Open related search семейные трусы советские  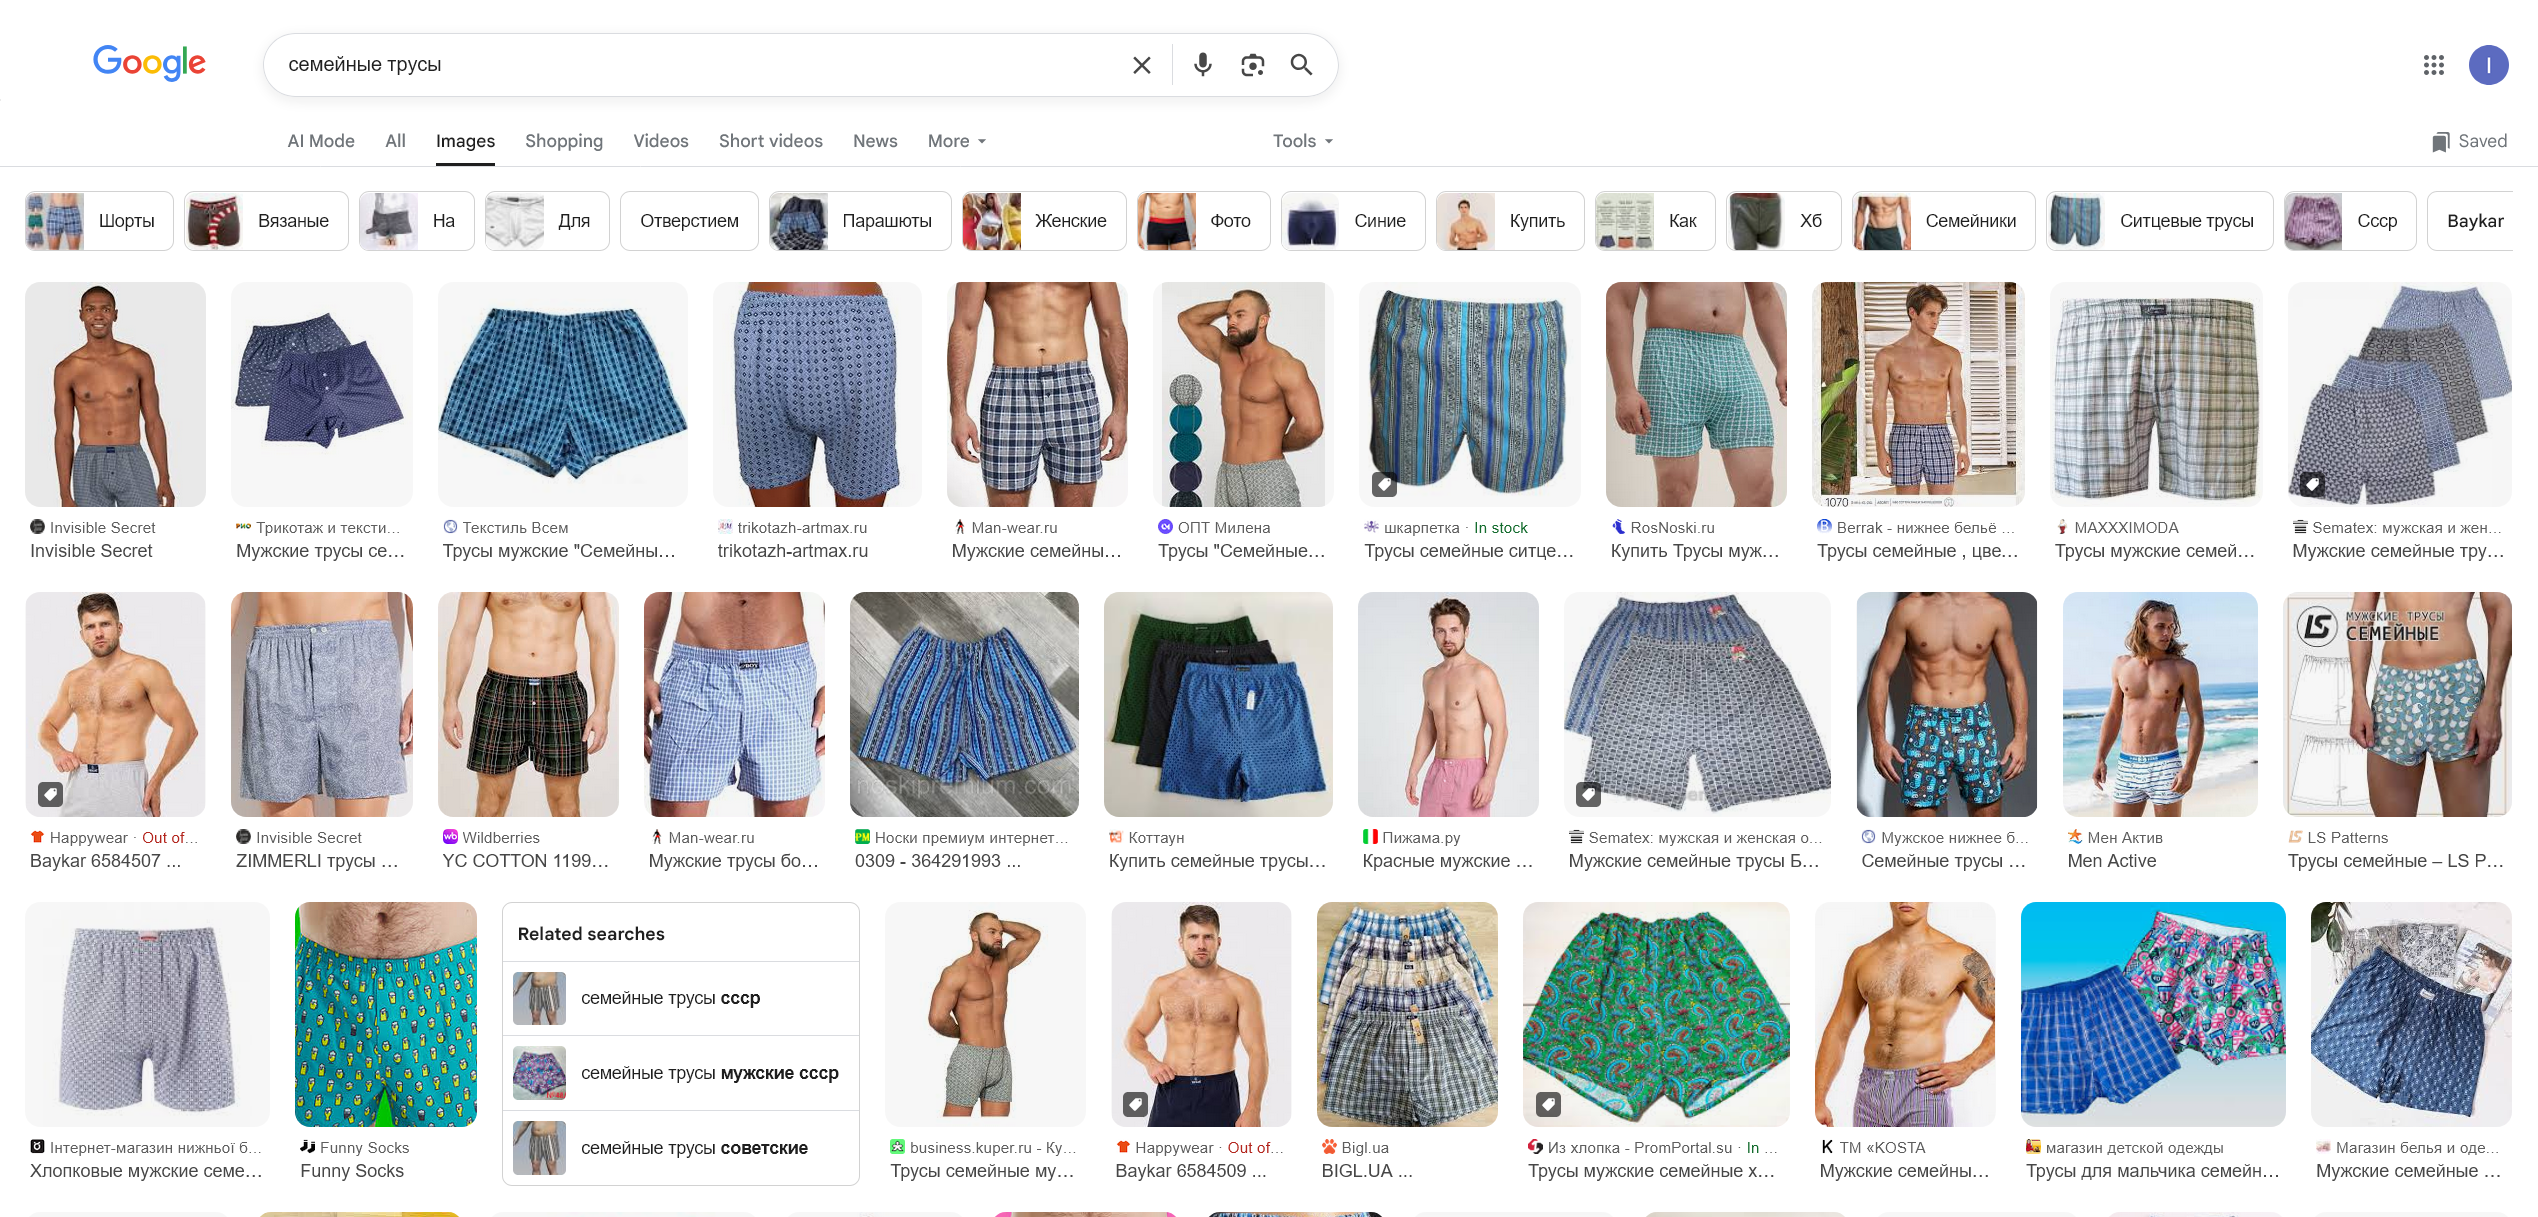[x=681, y=1148]
